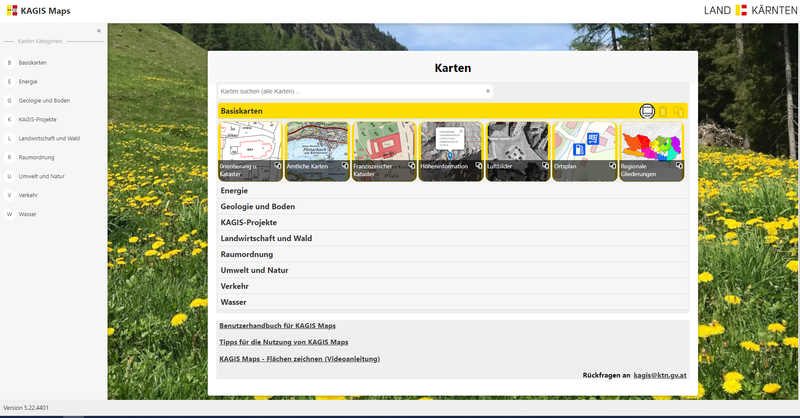Collapse the sidebar with the double-chevron

[98, 31]
